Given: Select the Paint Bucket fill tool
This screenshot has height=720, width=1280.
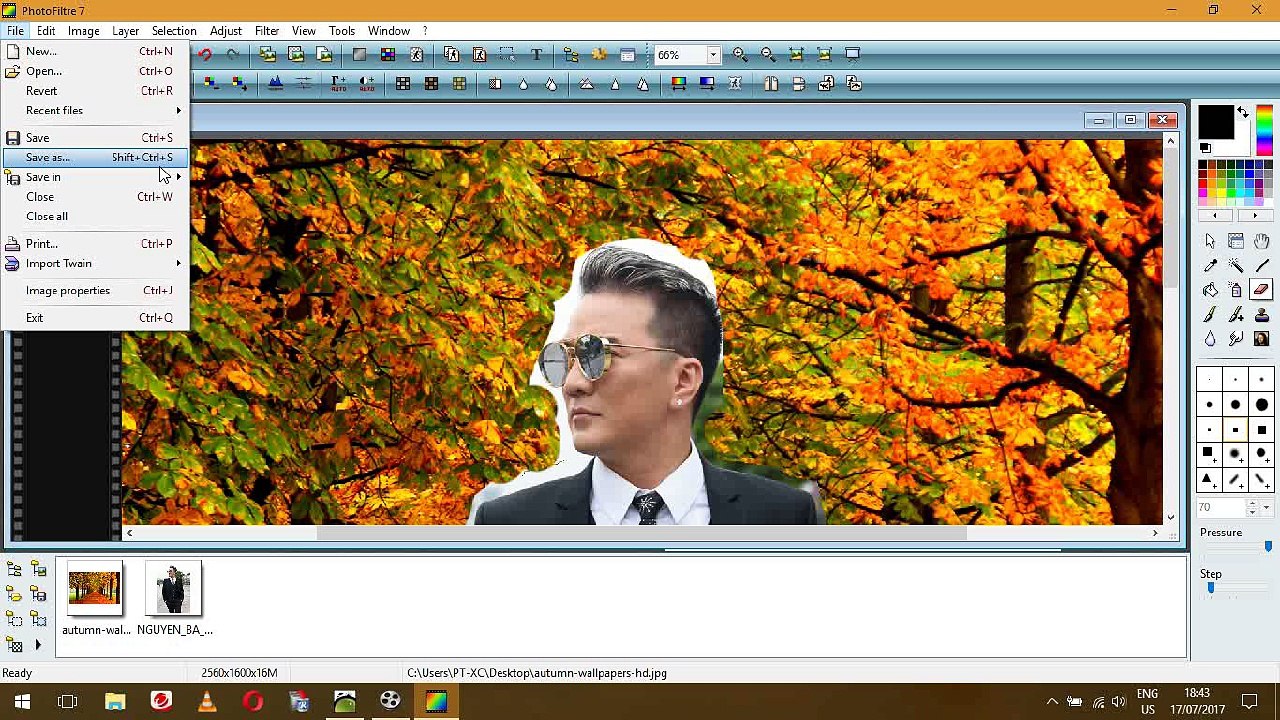Looking at the screenshot, I should [1210, 290].
